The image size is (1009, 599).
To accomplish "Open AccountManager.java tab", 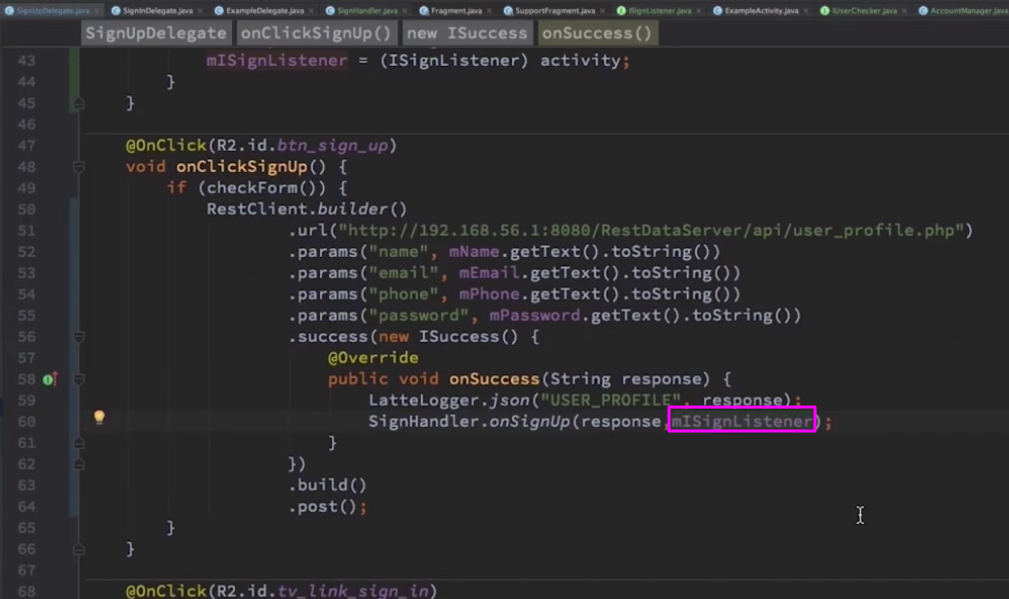I will [963, 10].
